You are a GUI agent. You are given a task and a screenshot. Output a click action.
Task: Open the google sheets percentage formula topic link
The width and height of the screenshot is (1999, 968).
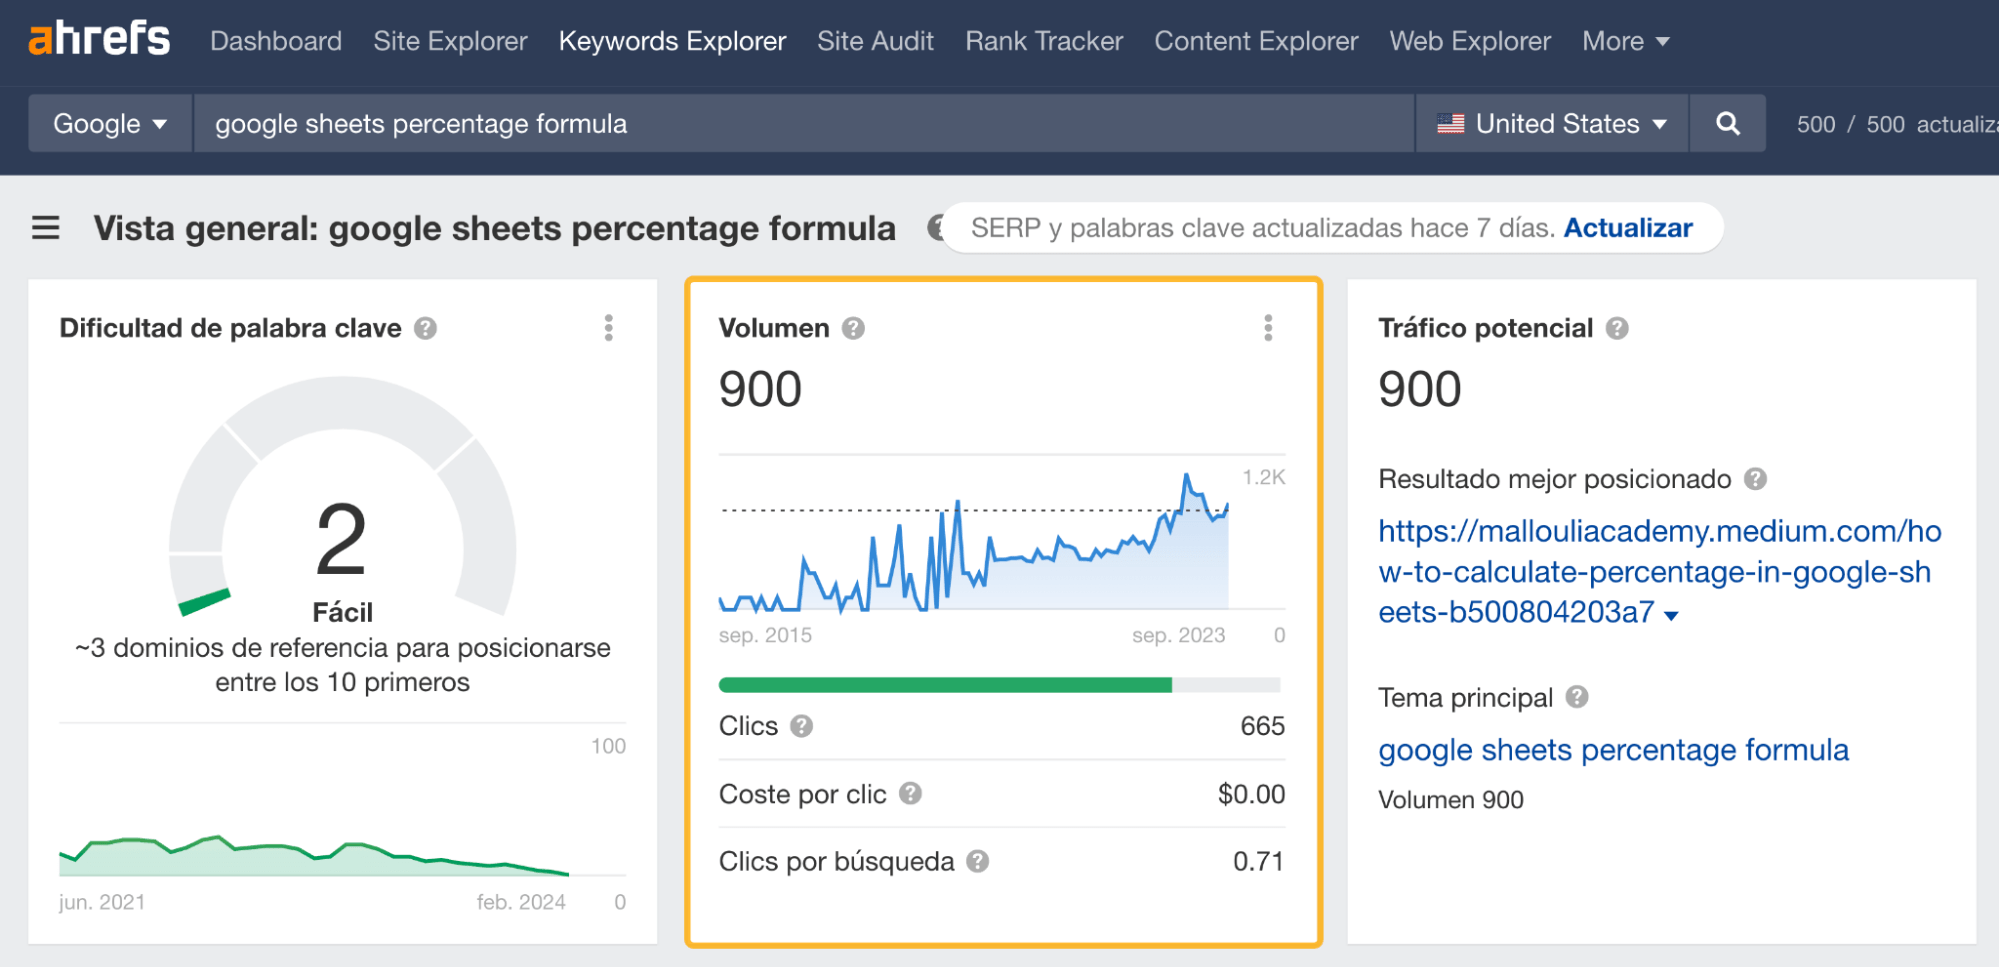pyautogui.click(x=1613, y=750)
